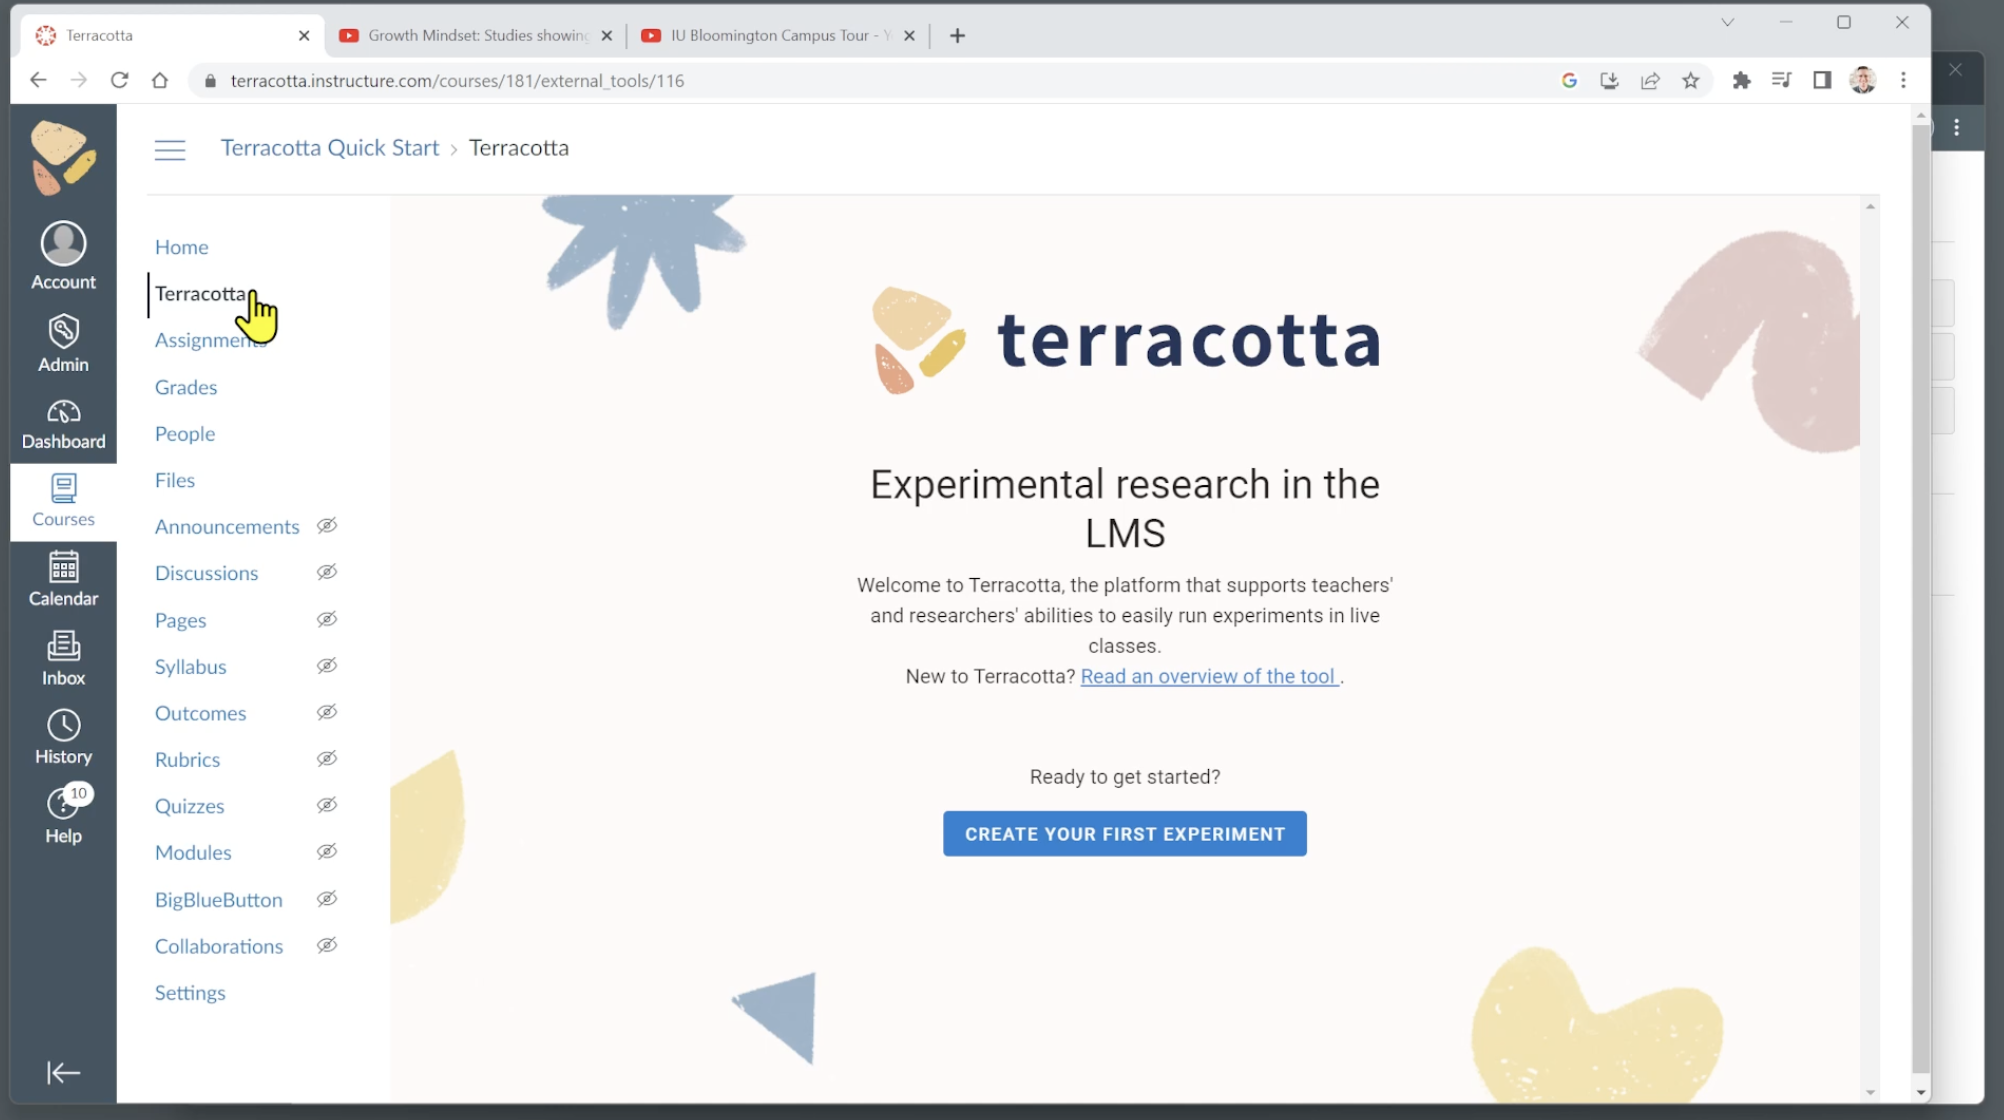Open People in course navigation
2004x1120 pixels.
coord(185,434)
